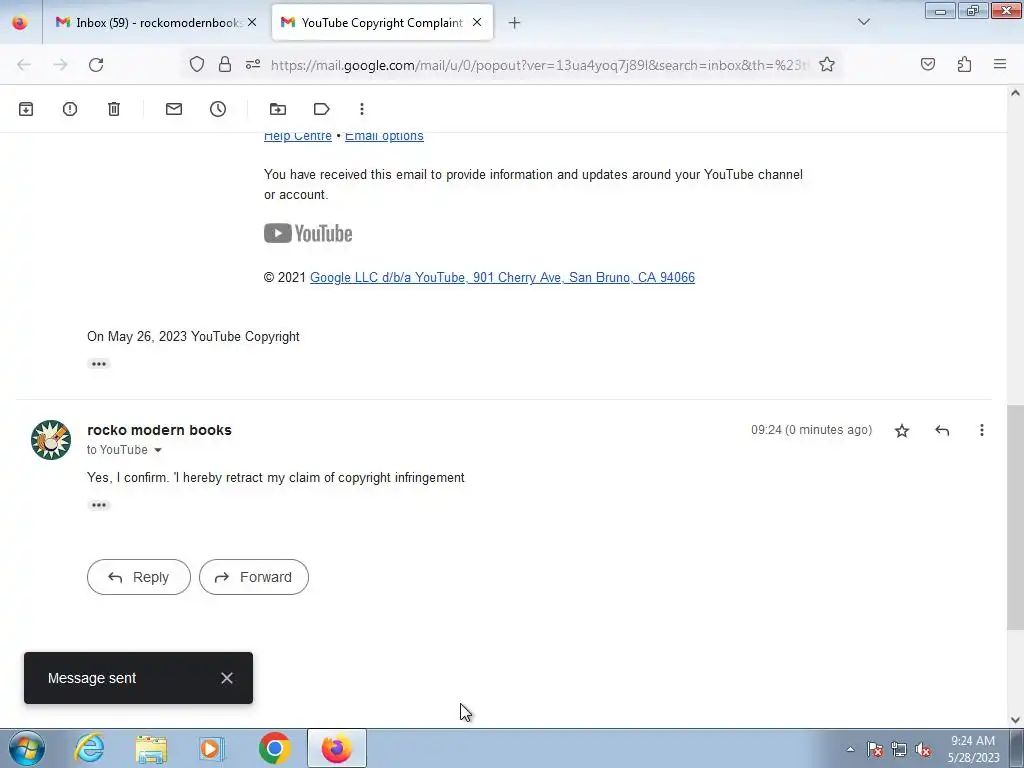Open Windows Media Player from the taskbar
The image size is (1024, 768).
pyautogui.click(x=212, y=748)
